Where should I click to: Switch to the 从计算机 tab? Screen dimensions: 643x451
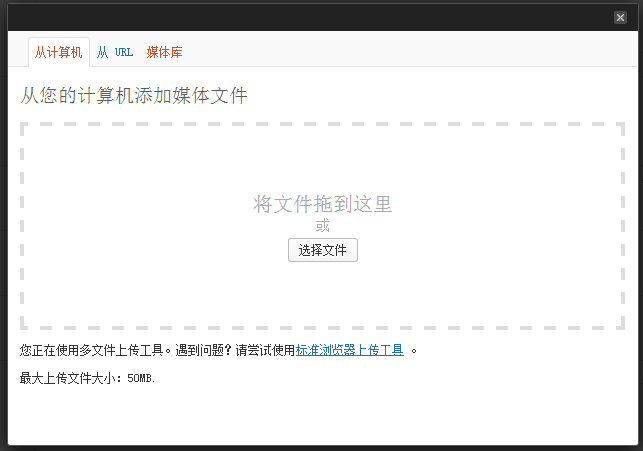click(x=58, y=52)
